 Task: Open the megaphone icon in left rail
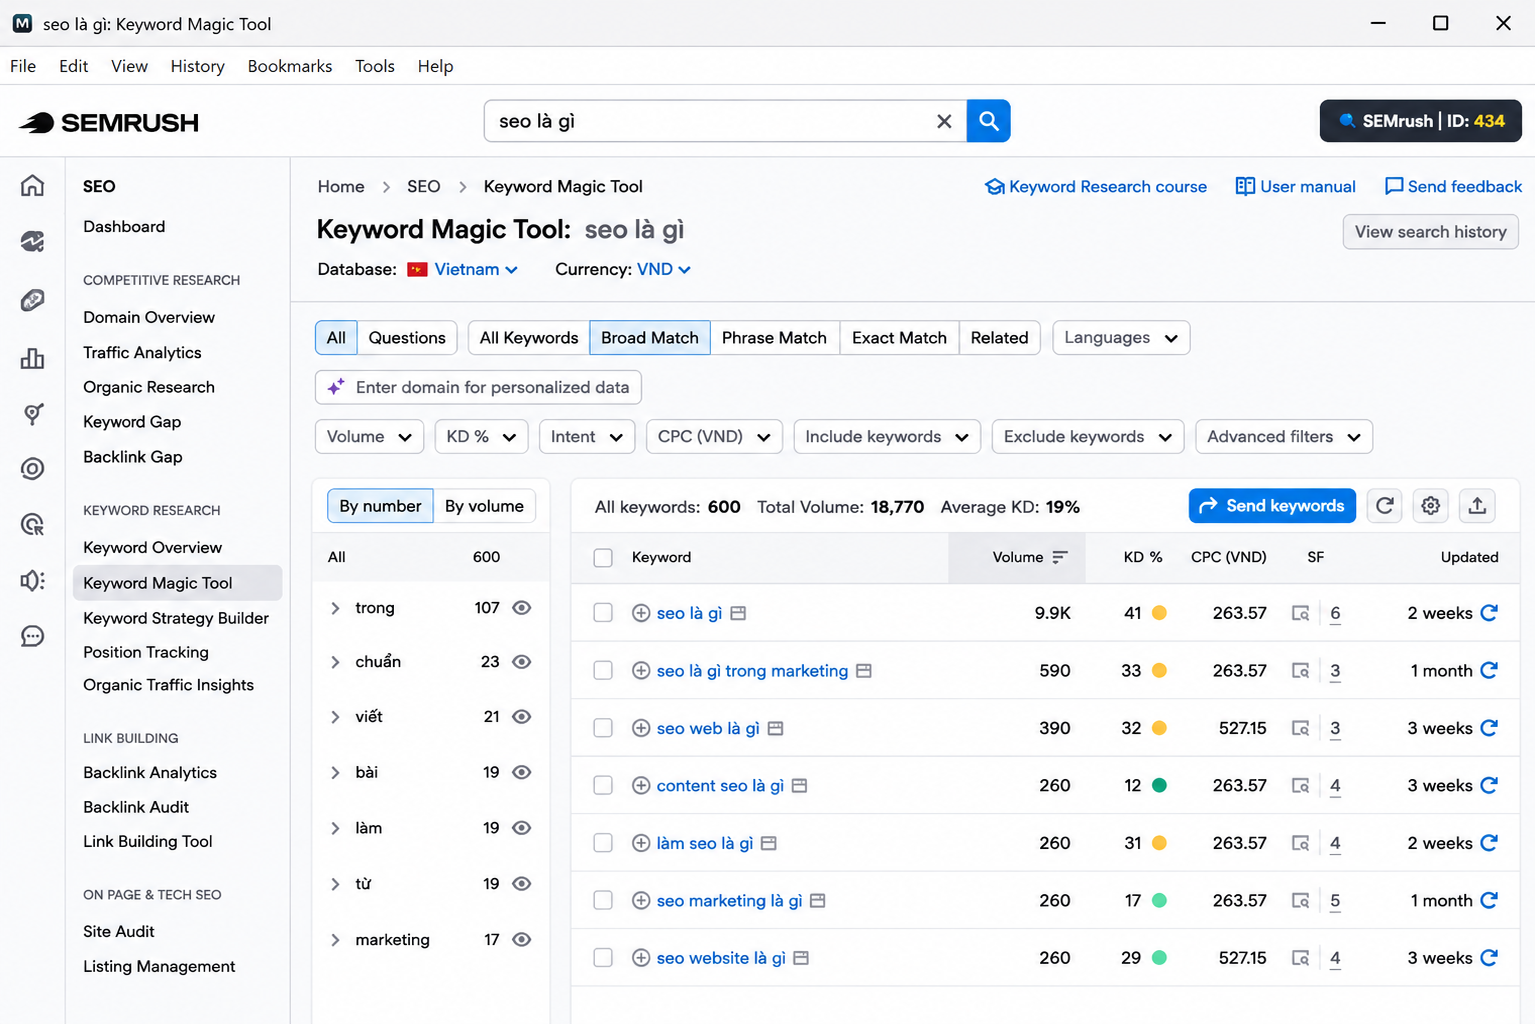tap(33, 581)
